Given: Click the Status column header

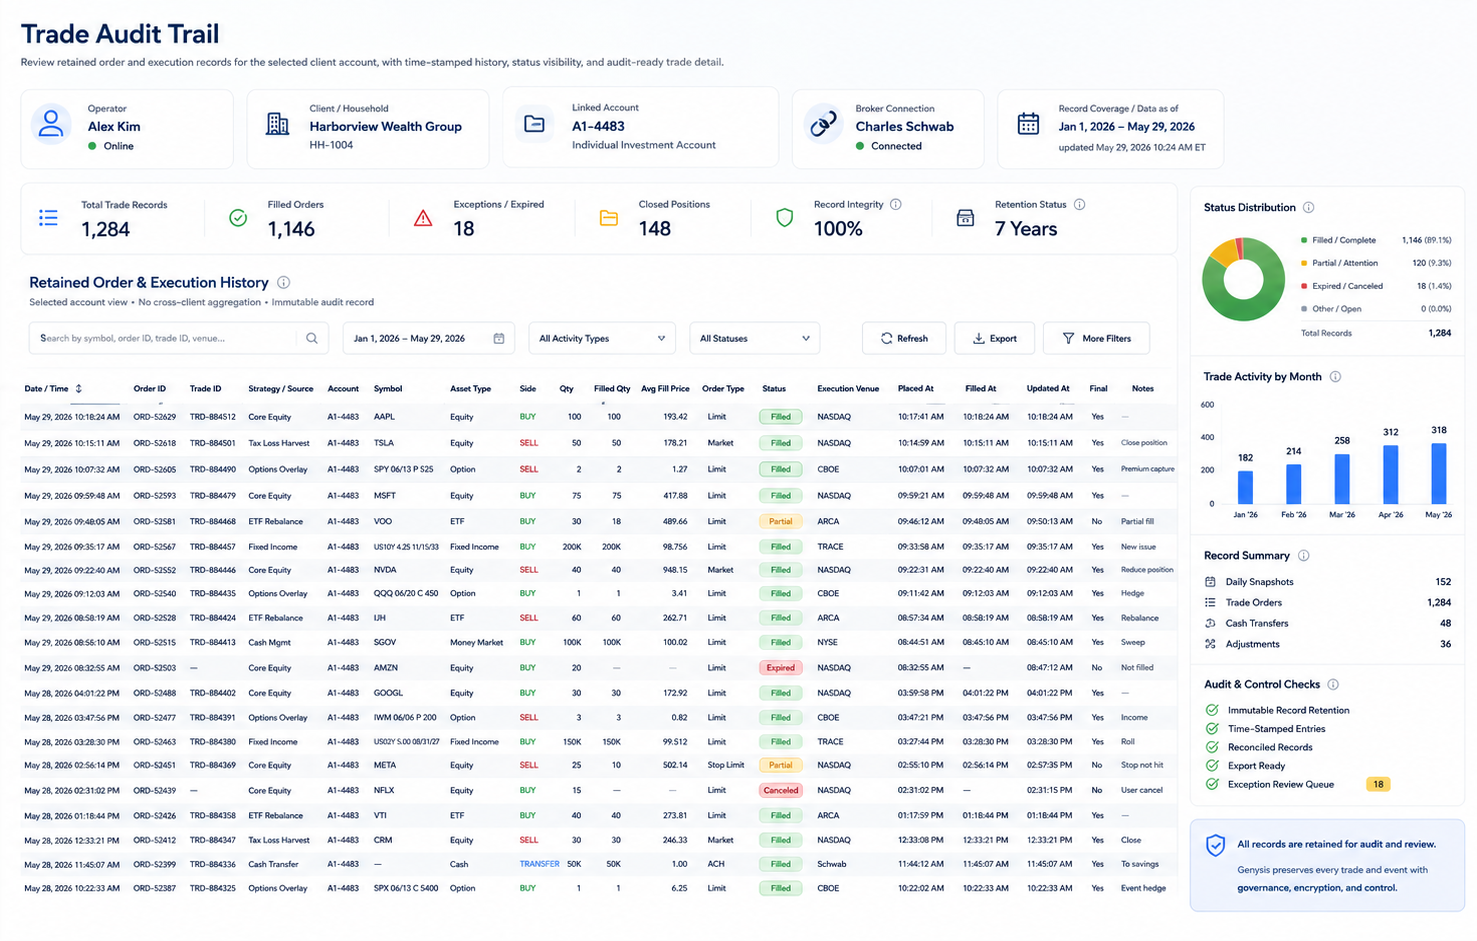Looking at the screenshot, I should click(x=774, y=389).
